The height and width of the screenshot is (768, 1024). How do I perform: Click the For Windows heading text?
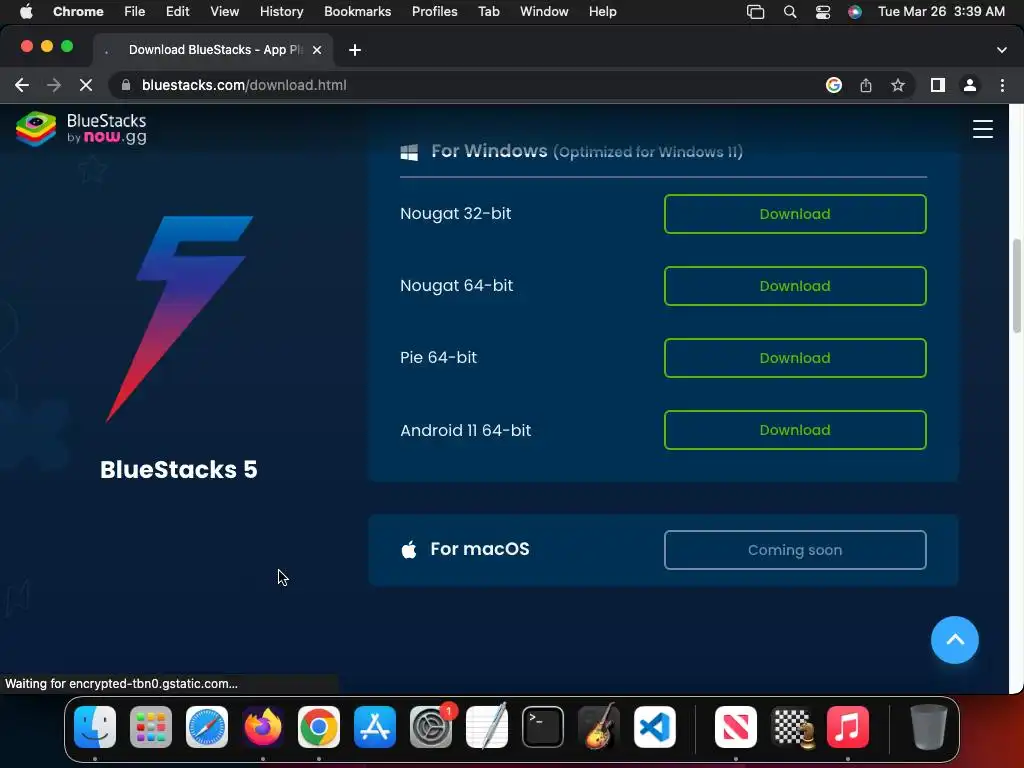[x=489, y=152]
